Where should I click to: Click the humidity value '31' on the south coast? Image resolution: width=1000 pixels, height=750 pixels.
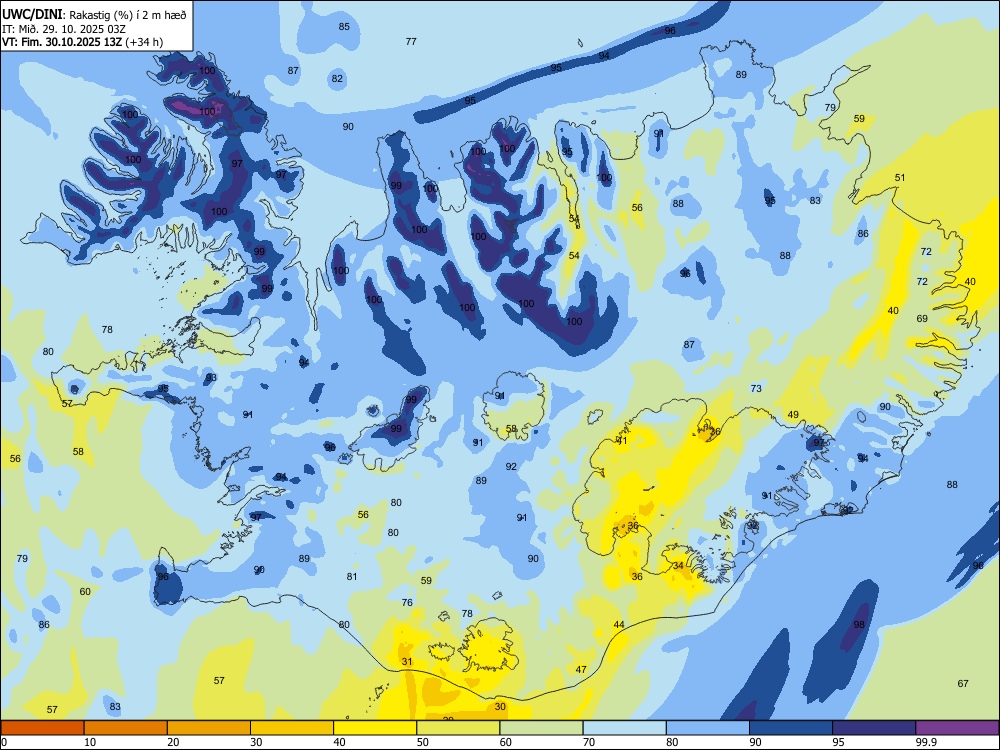click(x=407, y=662)
